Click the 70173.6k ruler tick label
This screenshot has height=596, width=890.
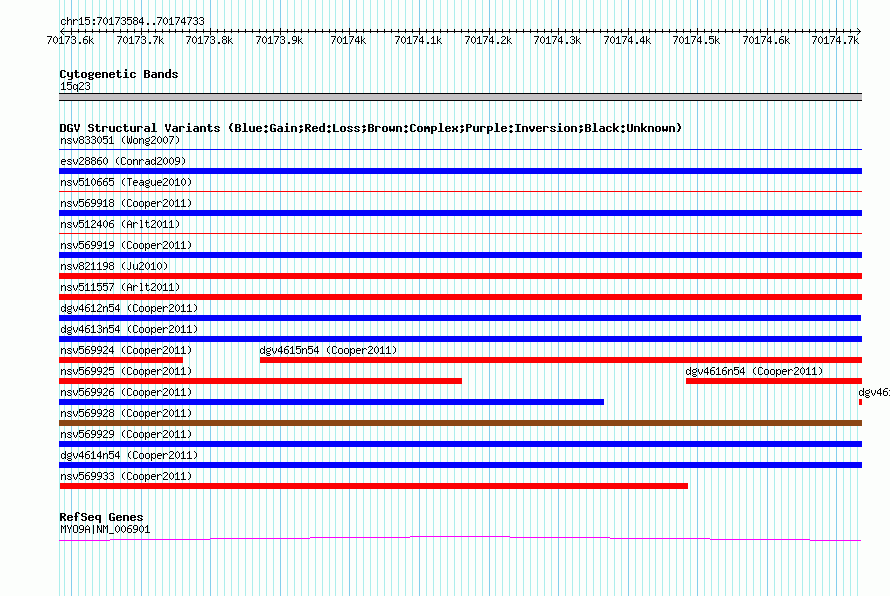(70, 40)
